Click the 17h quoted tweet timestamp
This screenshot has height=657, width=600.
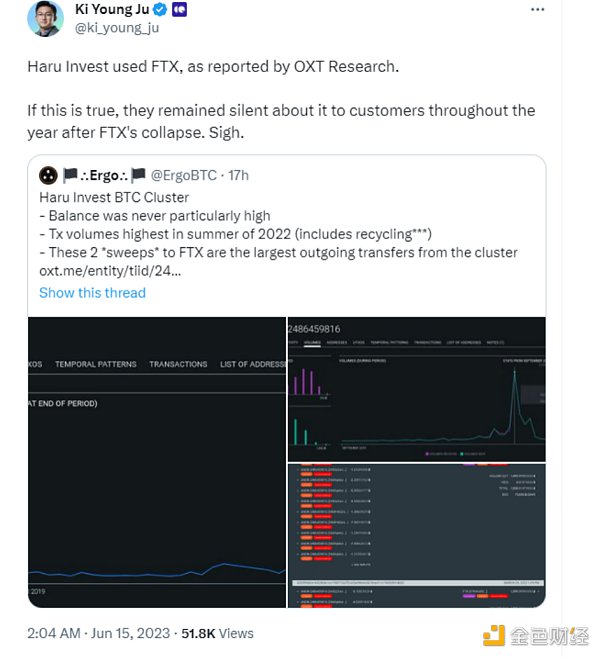pos(238,175)
